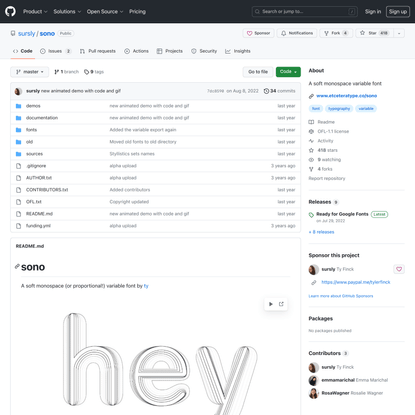Click the font topic tag

click(316, 109)
